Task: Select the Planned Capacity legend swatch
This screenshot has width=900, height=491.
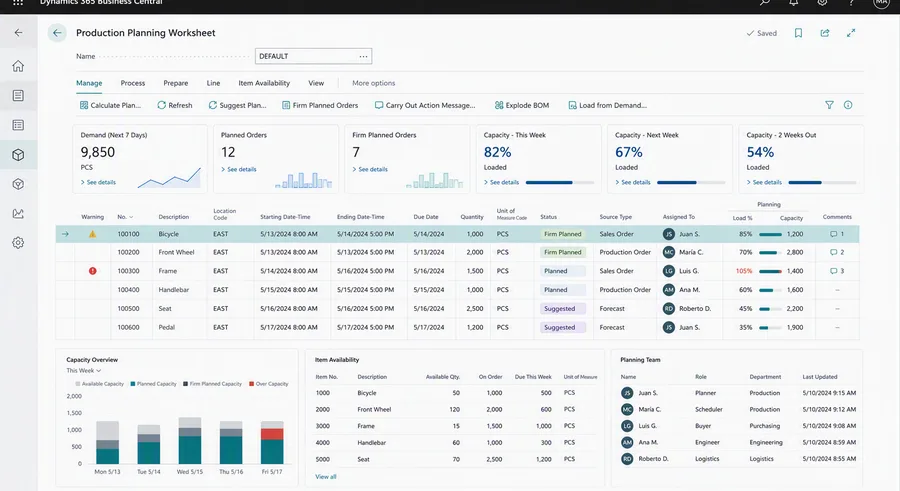Action: tap(133, 384)
